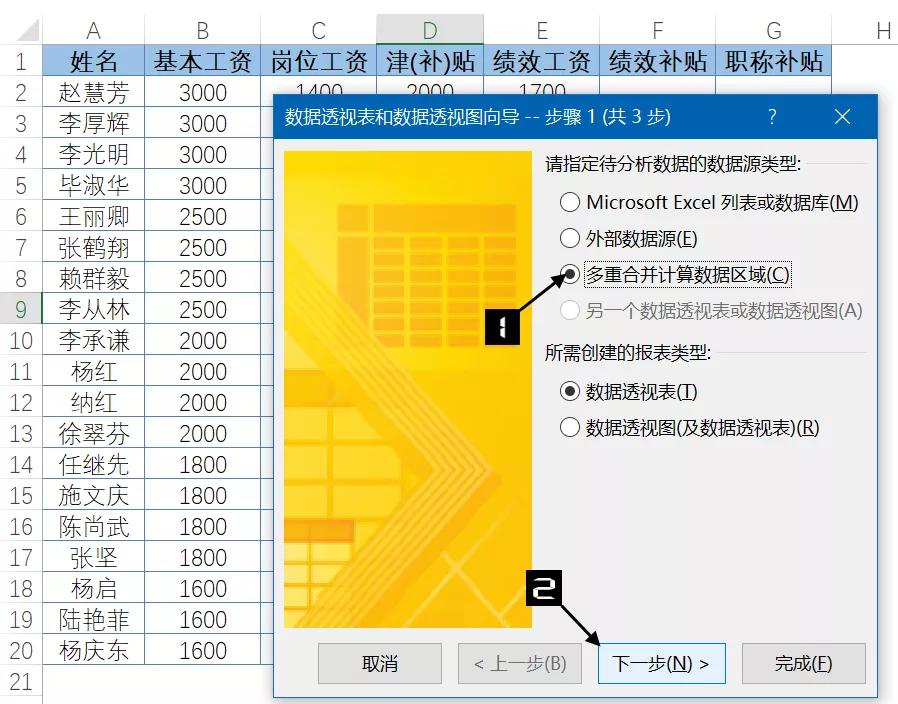Click the 杨庆东 name cell
Viewport: 898px width, 704px height.
point(93,650)
